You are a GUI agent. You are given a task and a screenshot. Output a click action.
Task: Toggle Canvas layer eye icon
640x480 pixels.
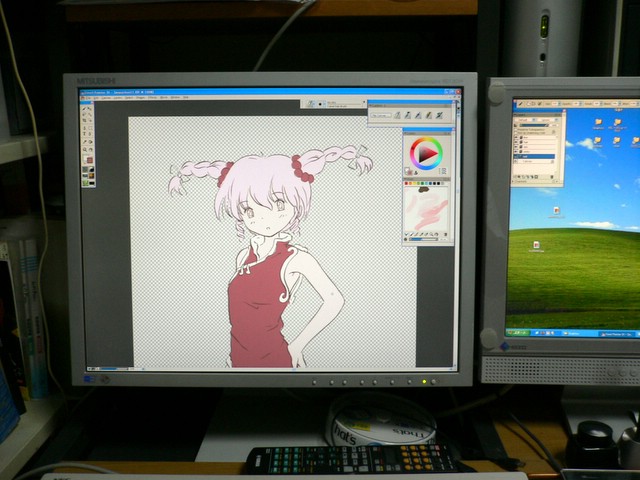click(516, 161)
